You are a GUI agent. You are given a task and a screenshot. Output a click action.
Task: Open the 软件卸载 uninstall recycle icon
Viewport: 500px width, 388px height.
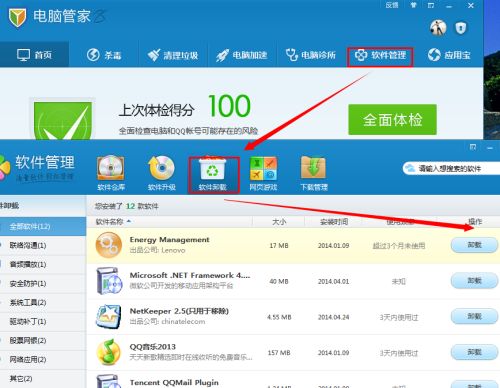(x=213, y=174)
